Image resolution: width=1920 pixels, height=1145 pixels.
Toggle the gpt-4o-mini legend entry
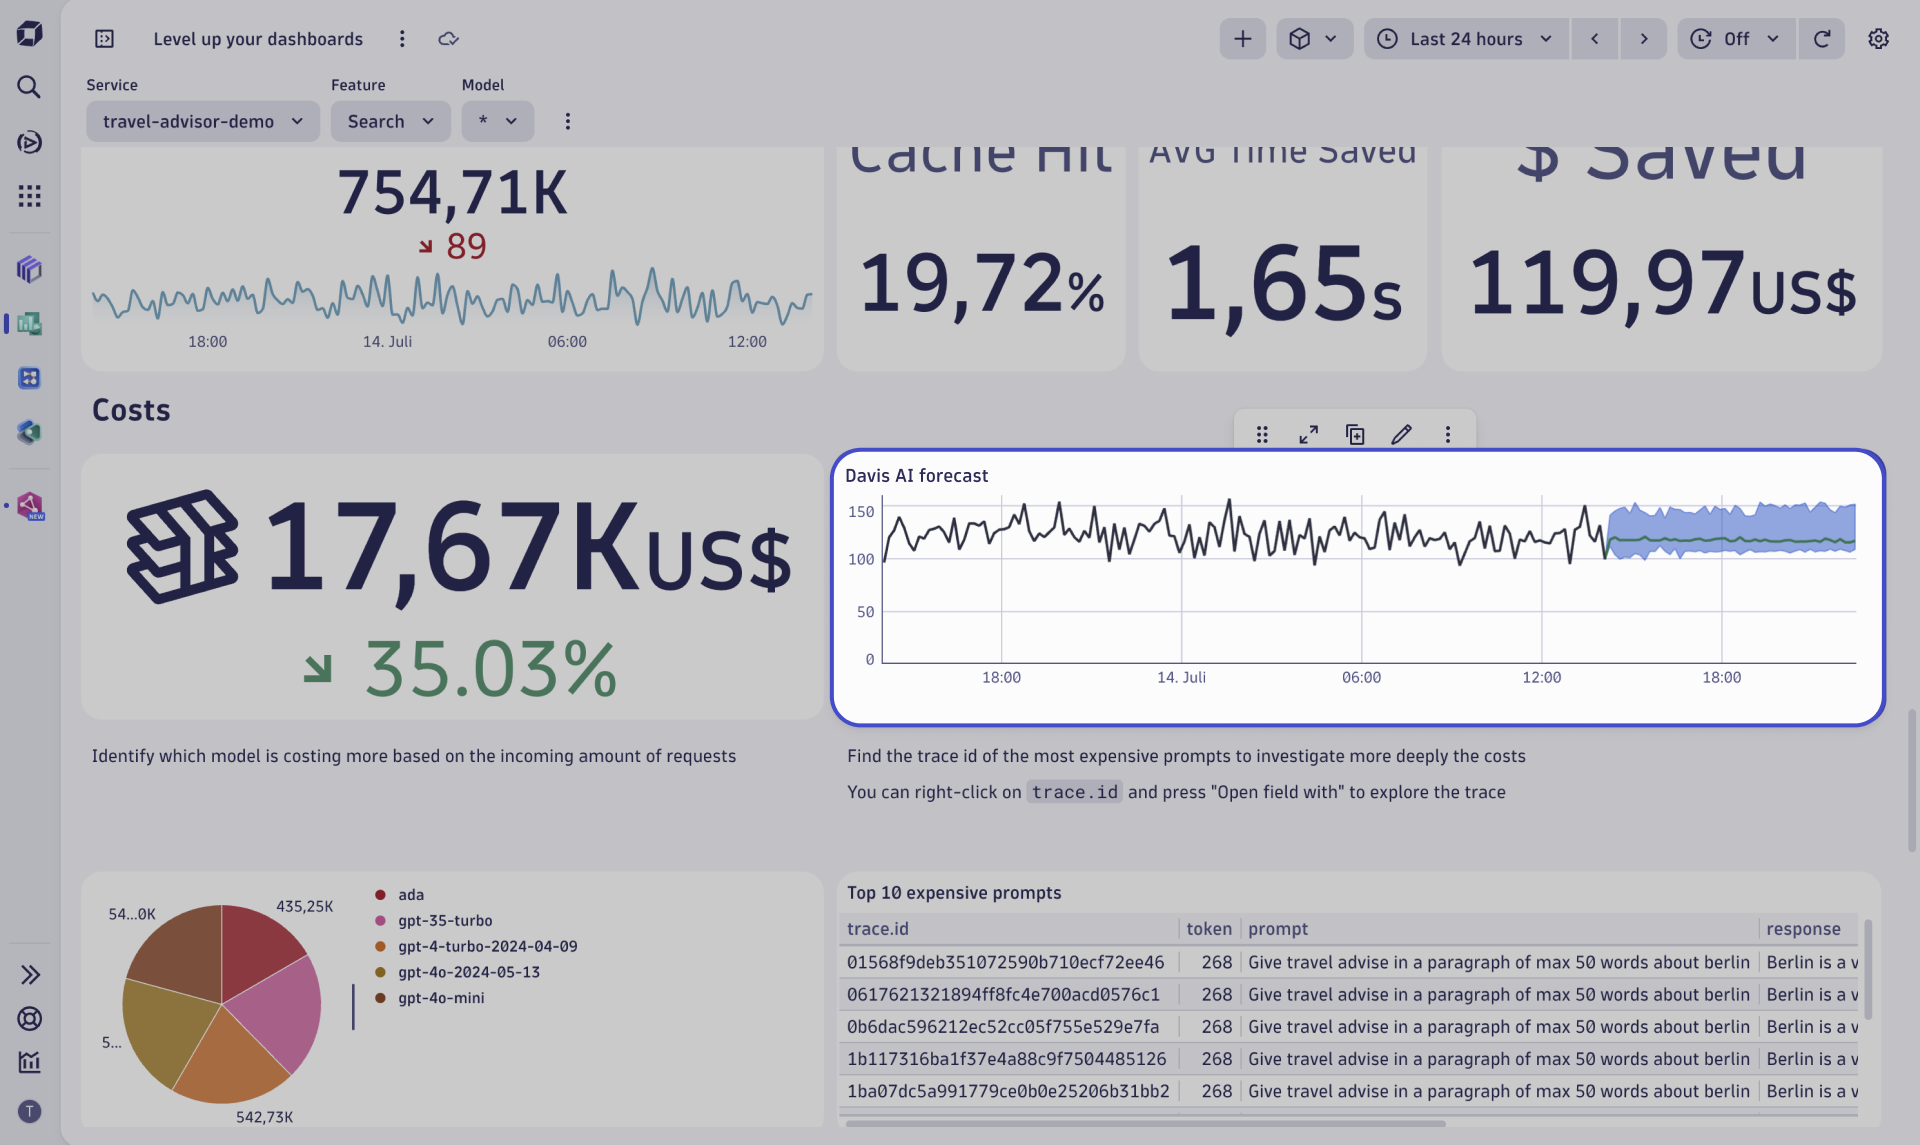(441, 997)
